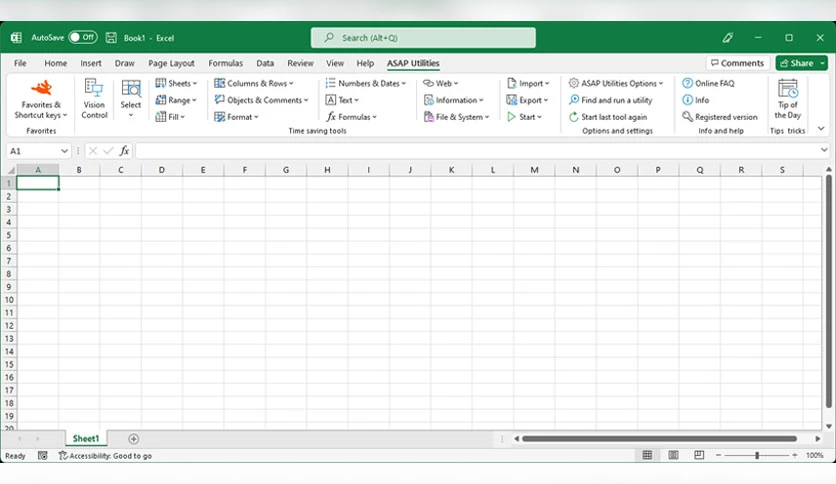
Task: Open the Export utilities menu
Action: point(527,100)
